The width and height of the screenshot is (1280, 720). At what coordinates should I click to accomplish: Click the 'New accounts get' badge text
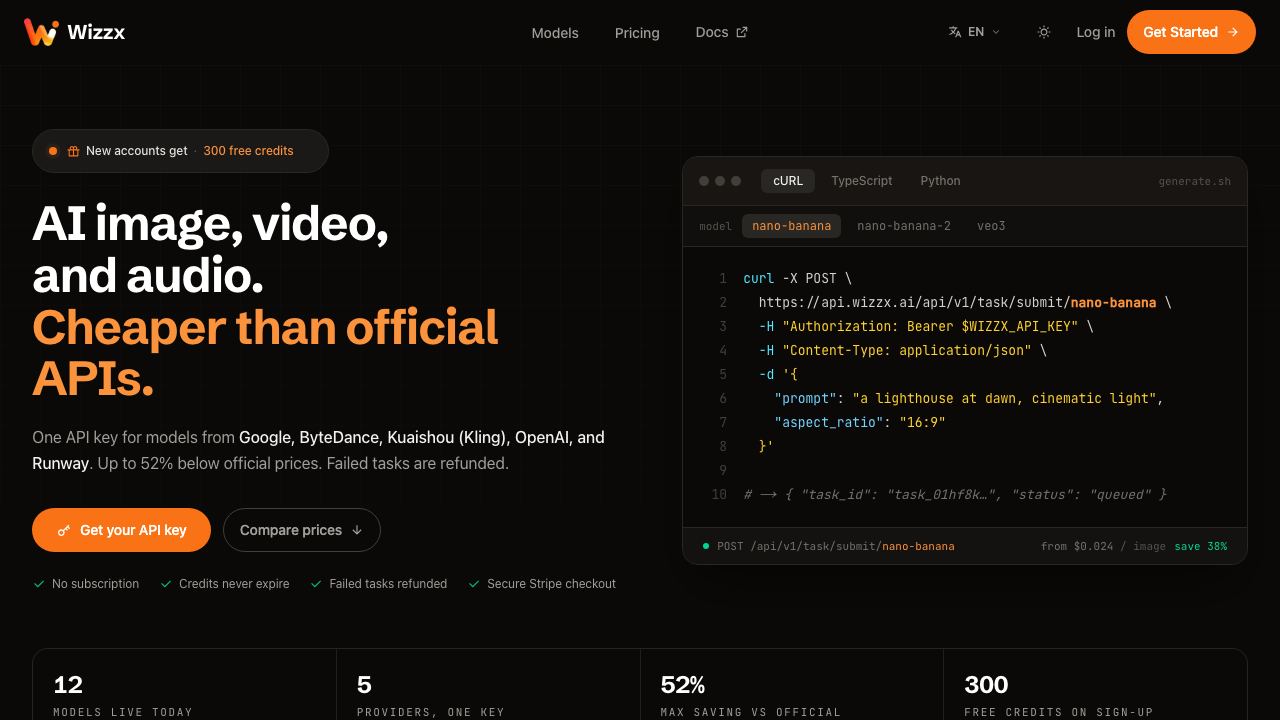137,151
